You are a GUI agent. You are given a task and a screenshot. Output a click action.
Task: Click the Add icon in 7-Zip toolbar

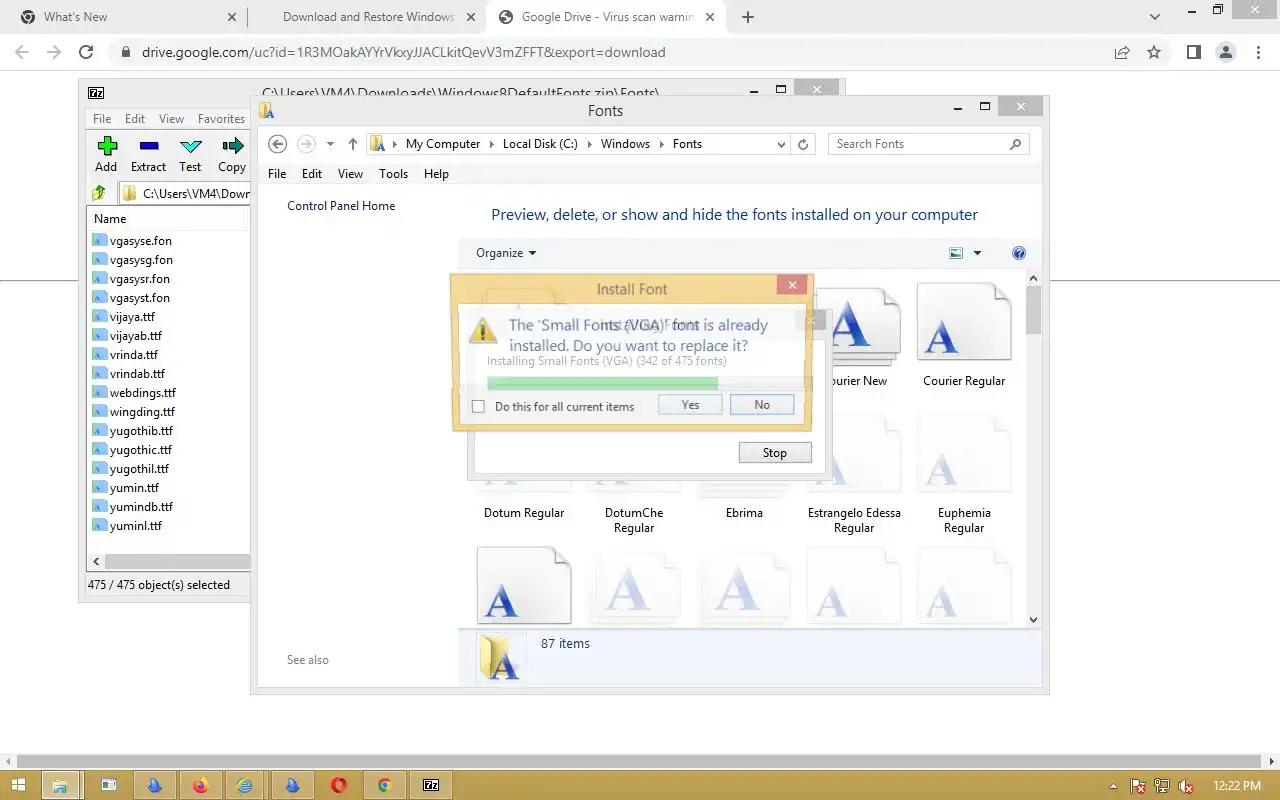point(107,147)
